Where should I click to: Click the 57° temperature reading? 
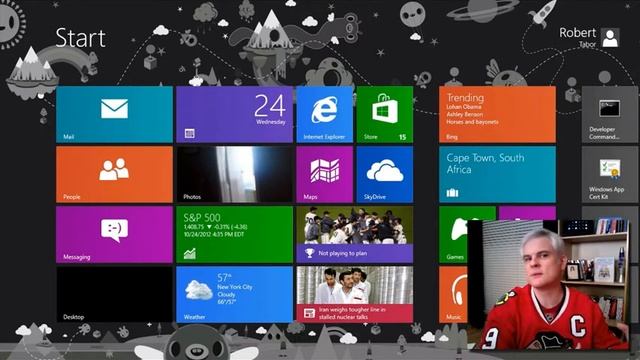click(224, 278)
